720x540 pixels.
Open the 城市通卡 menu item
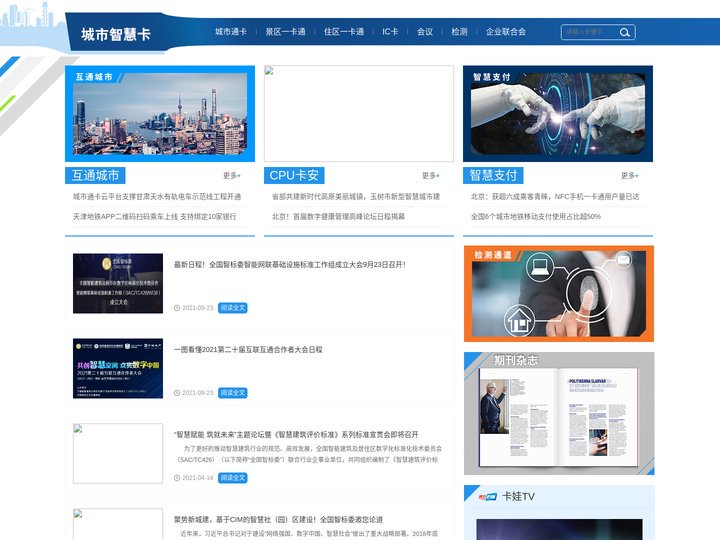(231, 32)
